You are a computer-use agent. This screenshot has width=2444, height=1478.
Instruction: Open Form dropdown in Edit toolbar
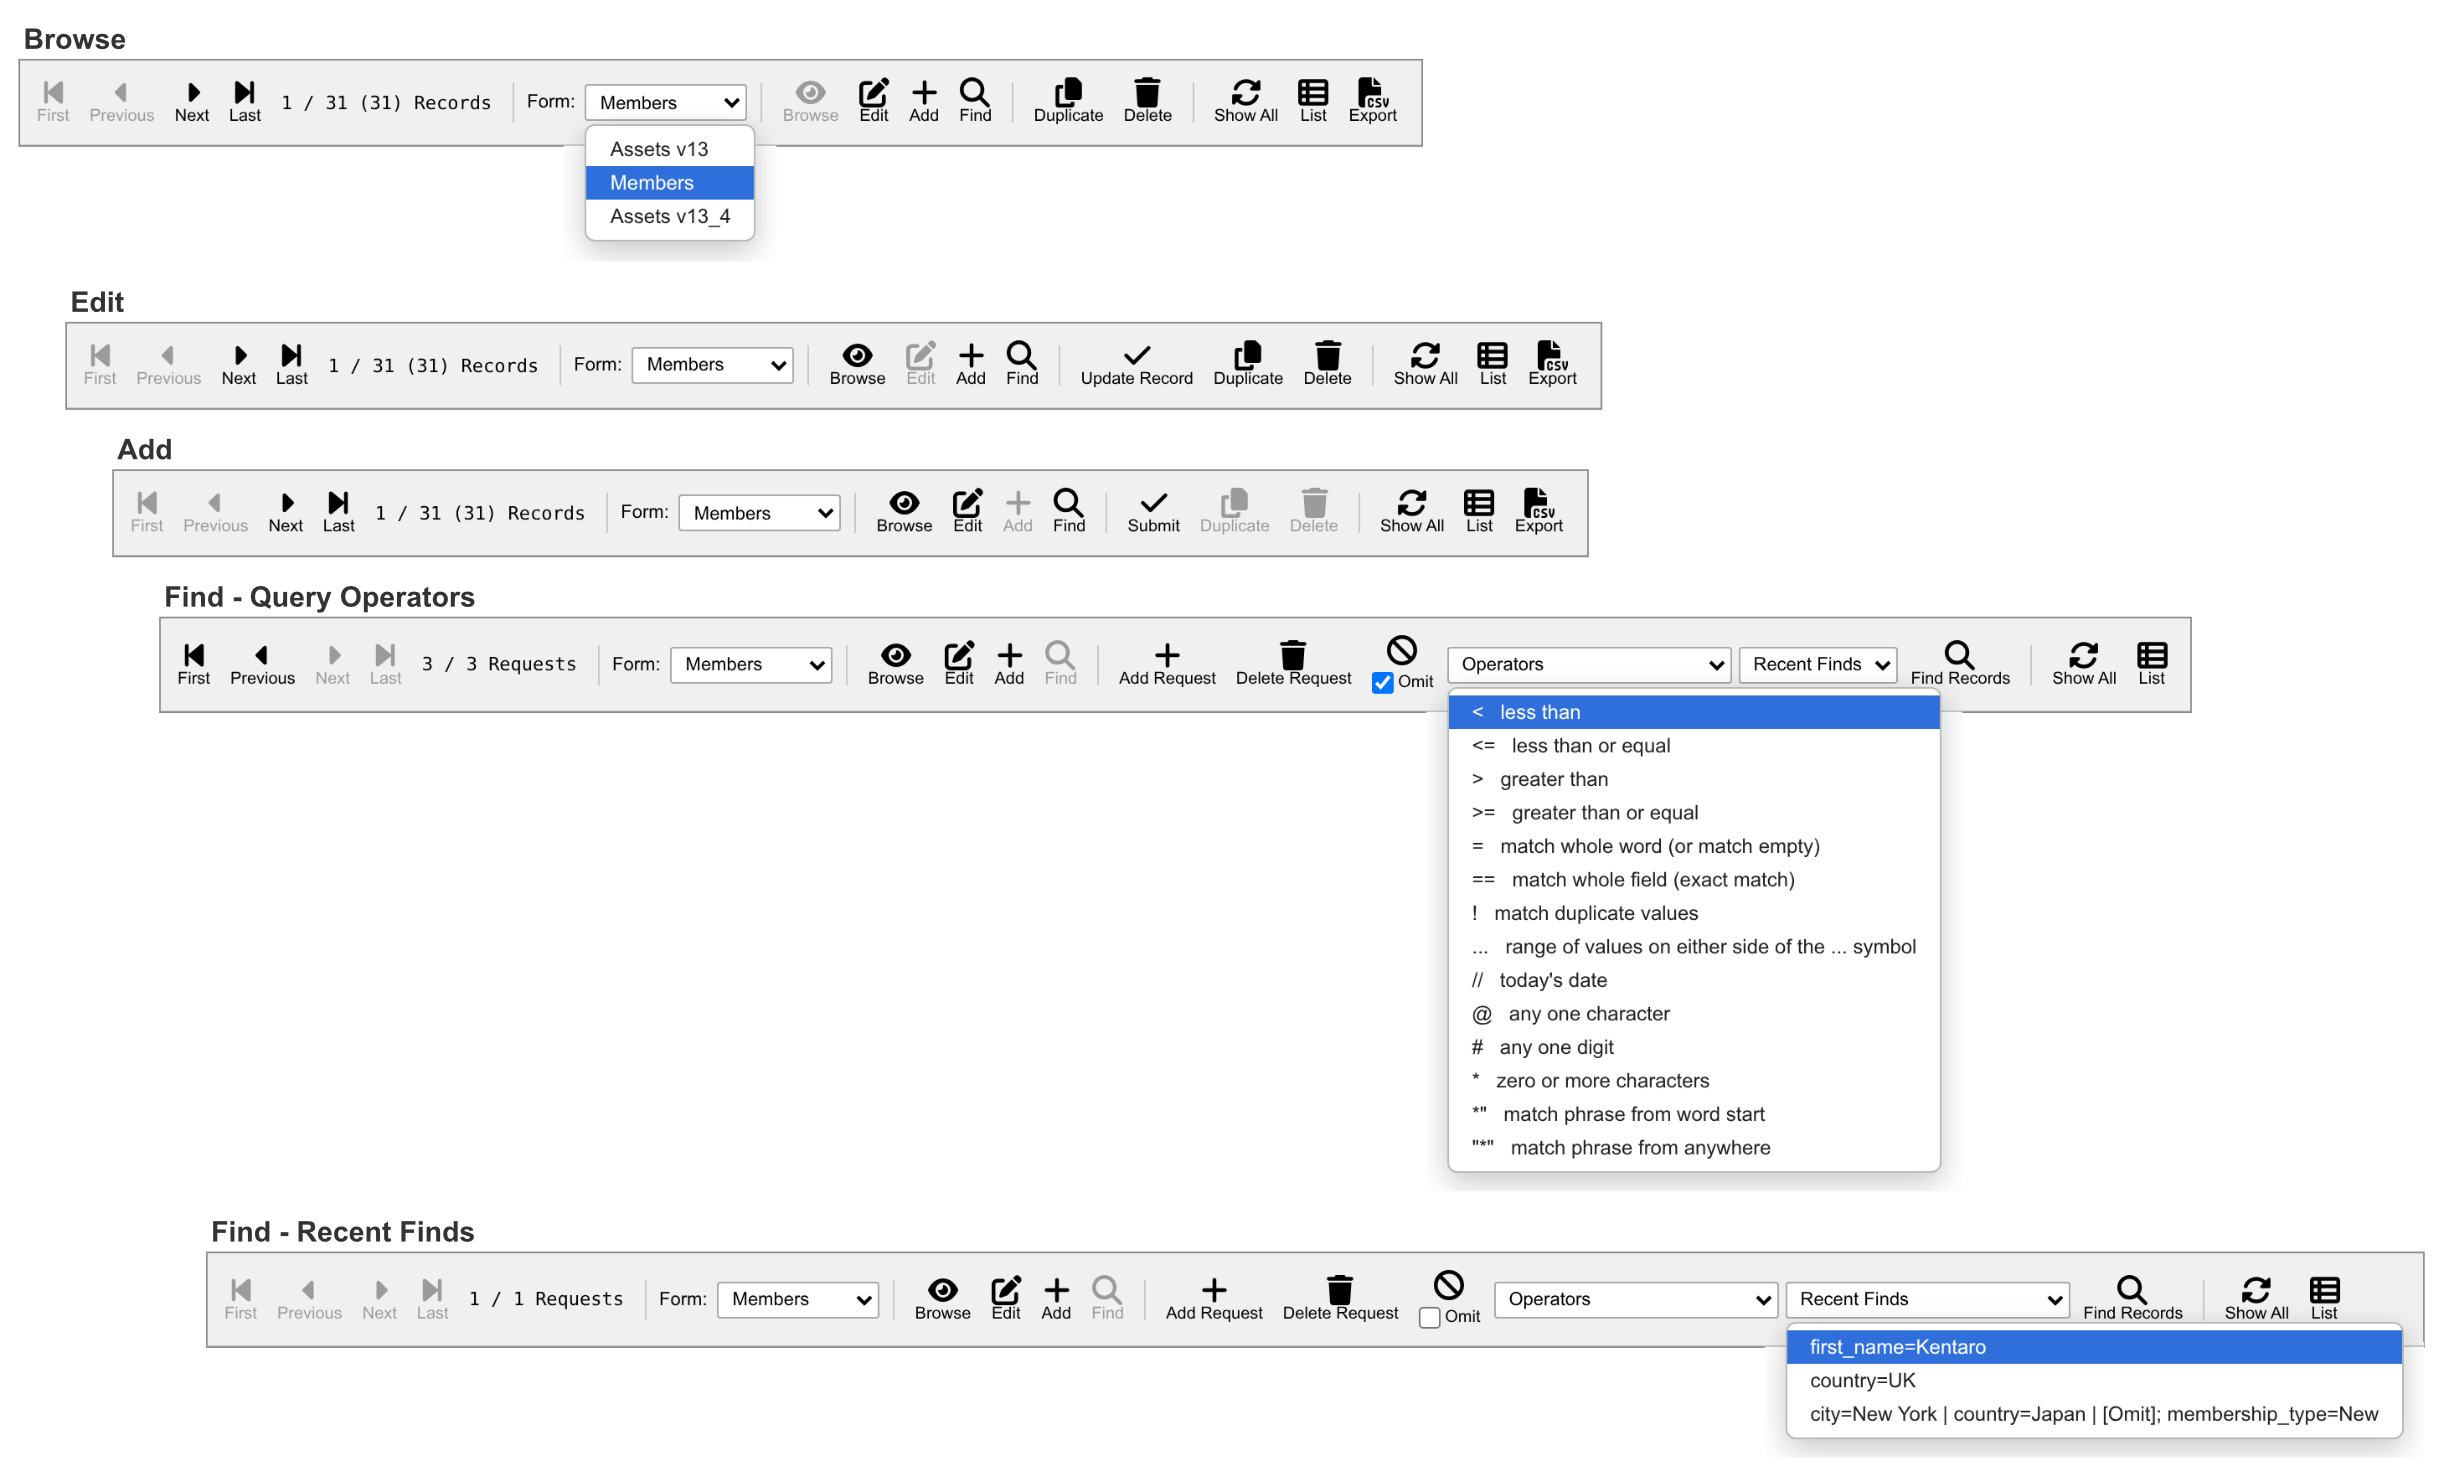point(713,365)
